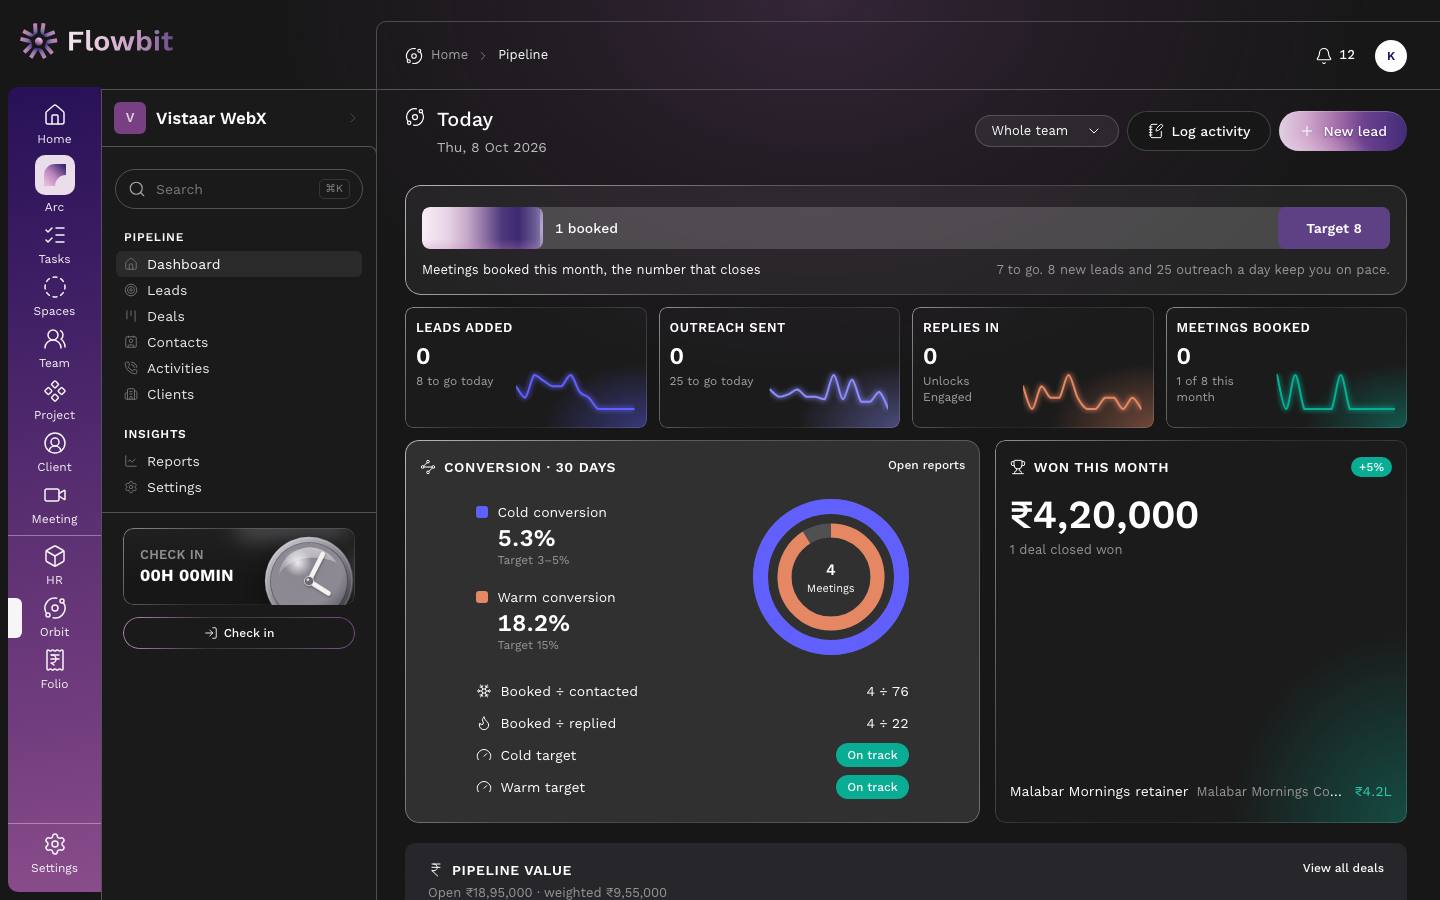This screenshot has height=900, width=1440.
Task: Open the Tasks checklist icon
Action: click(55, 235)
